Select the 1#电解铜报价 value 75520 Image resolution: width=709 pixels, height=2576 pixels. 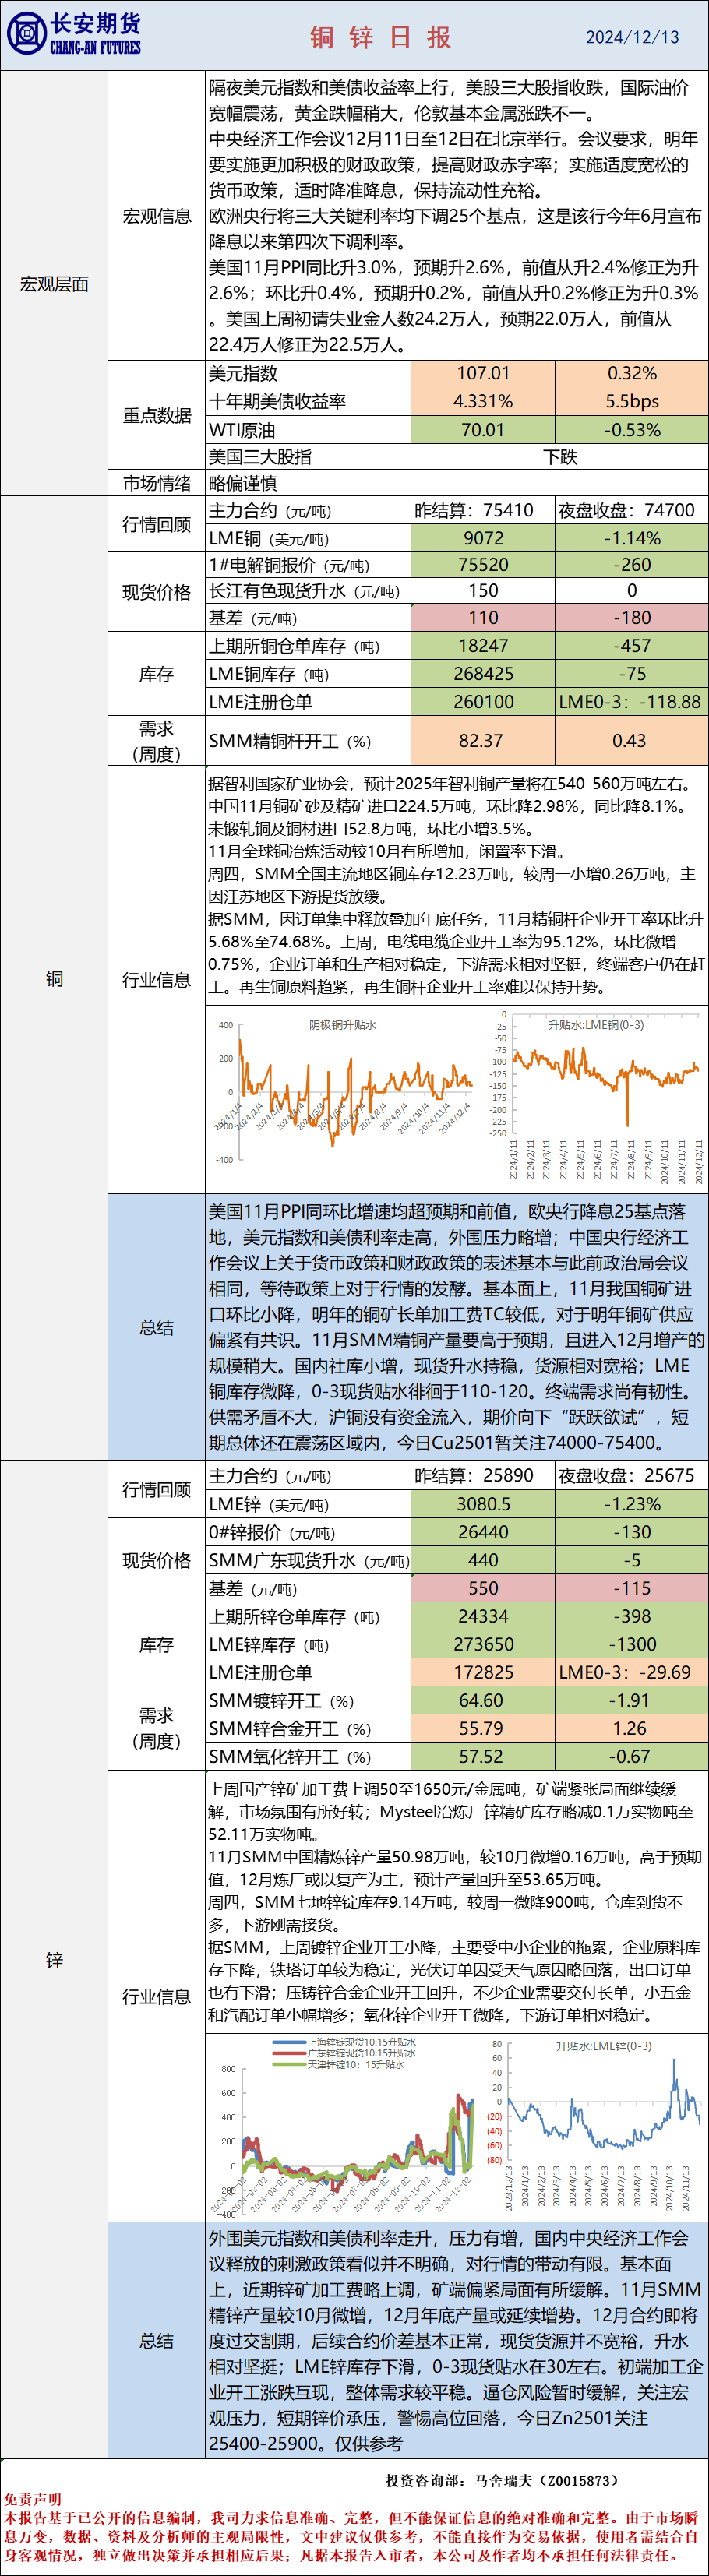(483, 565)
